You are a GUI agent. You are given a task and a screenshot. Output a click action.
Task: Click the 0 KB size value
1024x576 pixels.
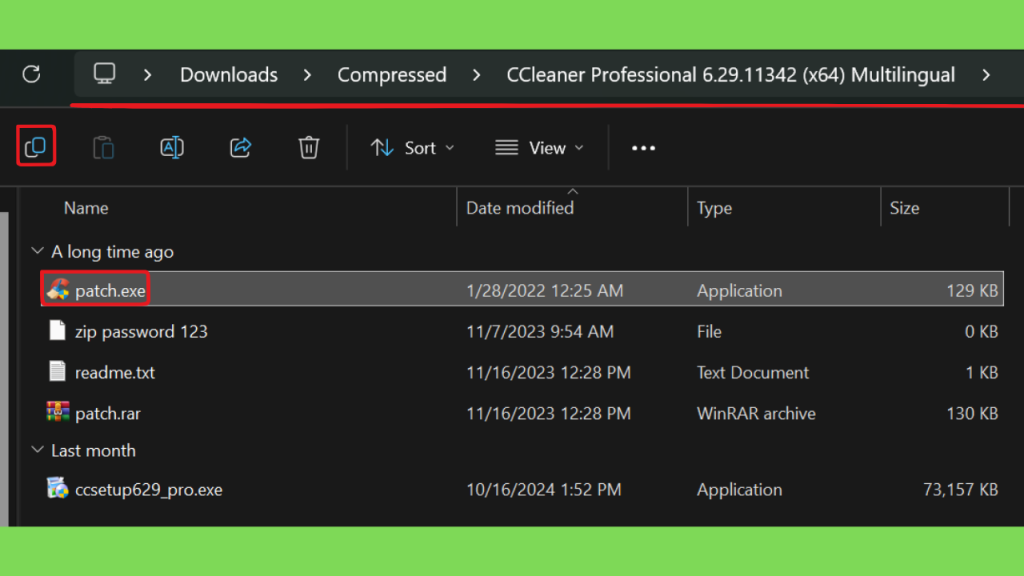pos(982,332)
